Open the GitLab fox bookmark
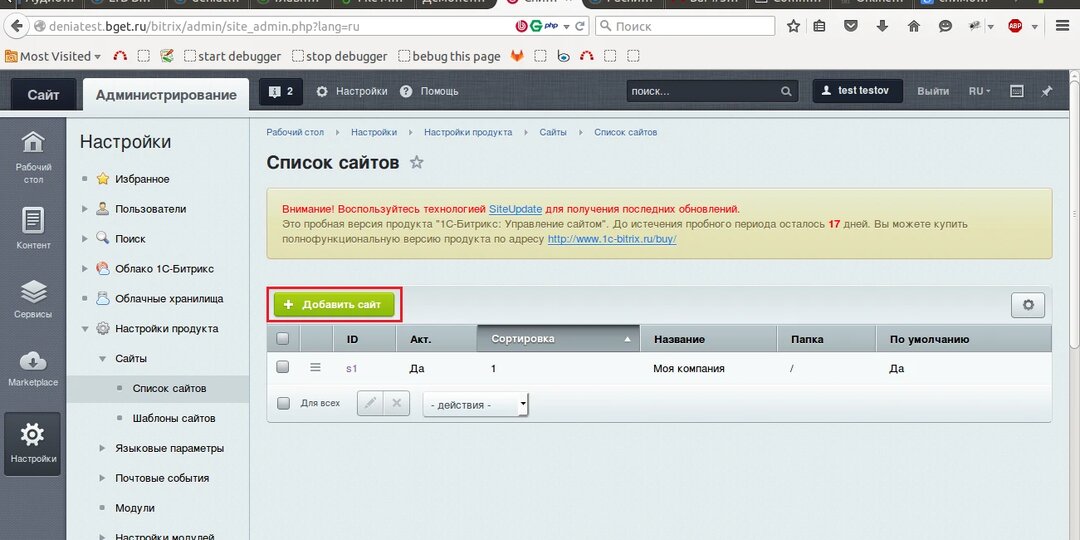1080x540 pixels. (517, 56)
